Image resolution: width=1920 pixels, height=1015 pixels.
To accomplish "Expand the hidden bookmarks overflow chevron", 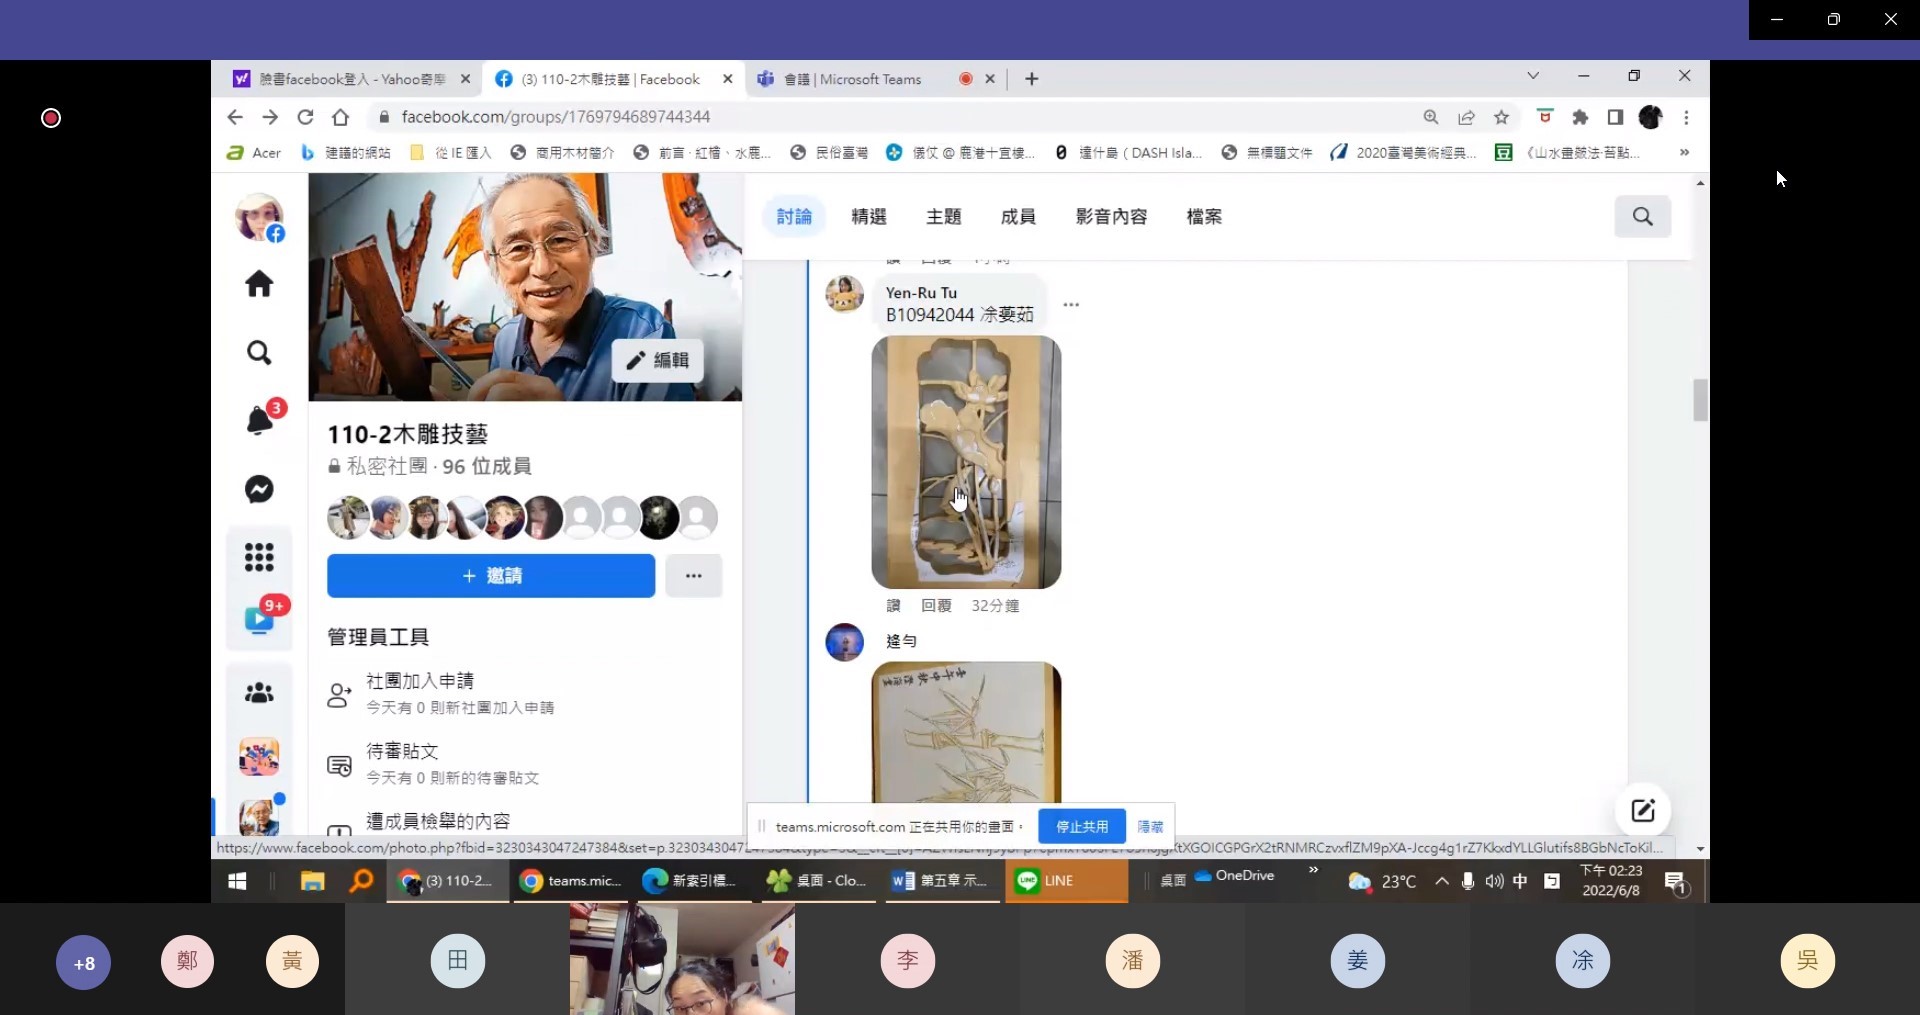I will [x=1684, y=153].
